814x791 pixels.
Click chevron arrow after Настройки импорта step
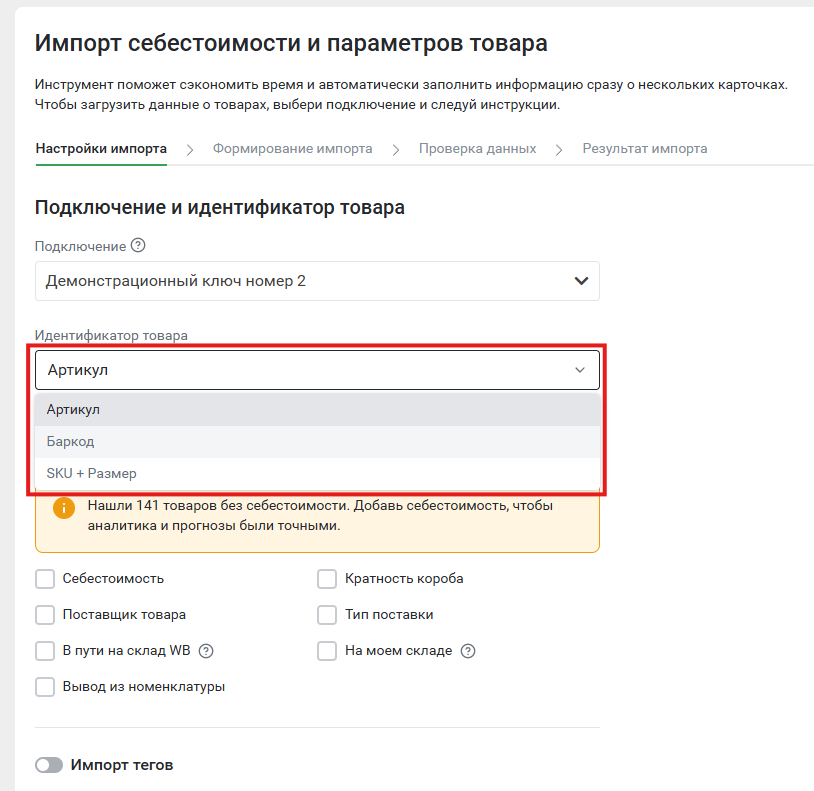point(190,150)
